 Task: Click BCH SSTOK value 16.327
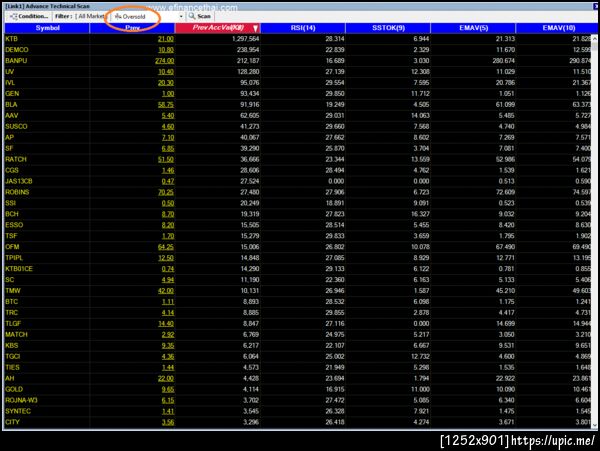420,214
